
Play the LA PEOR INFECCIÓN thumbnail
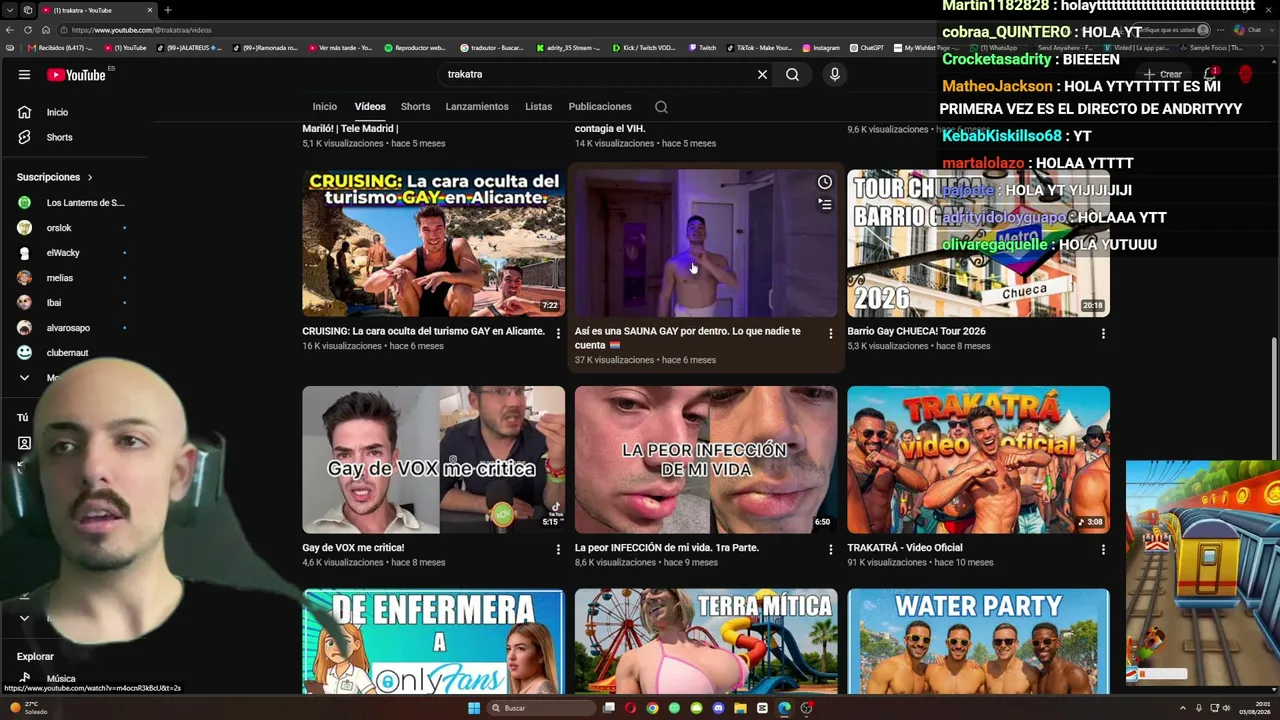706,460
